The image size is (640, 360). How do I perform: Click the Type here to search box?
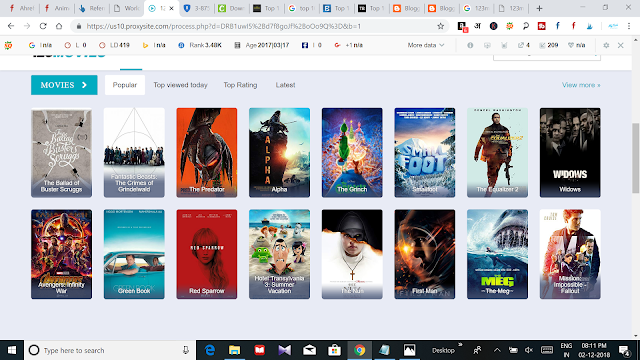[110, 350]
